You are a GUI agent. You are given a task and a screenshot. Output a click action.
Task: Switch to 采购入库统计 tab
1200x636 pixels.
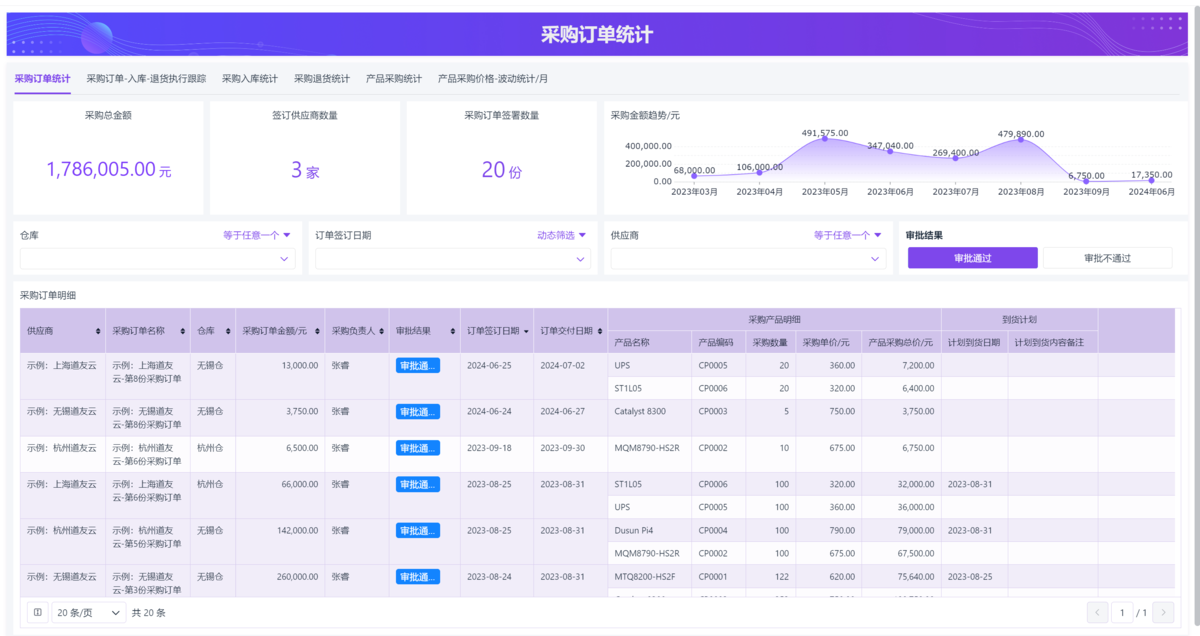tap(250, 78)
